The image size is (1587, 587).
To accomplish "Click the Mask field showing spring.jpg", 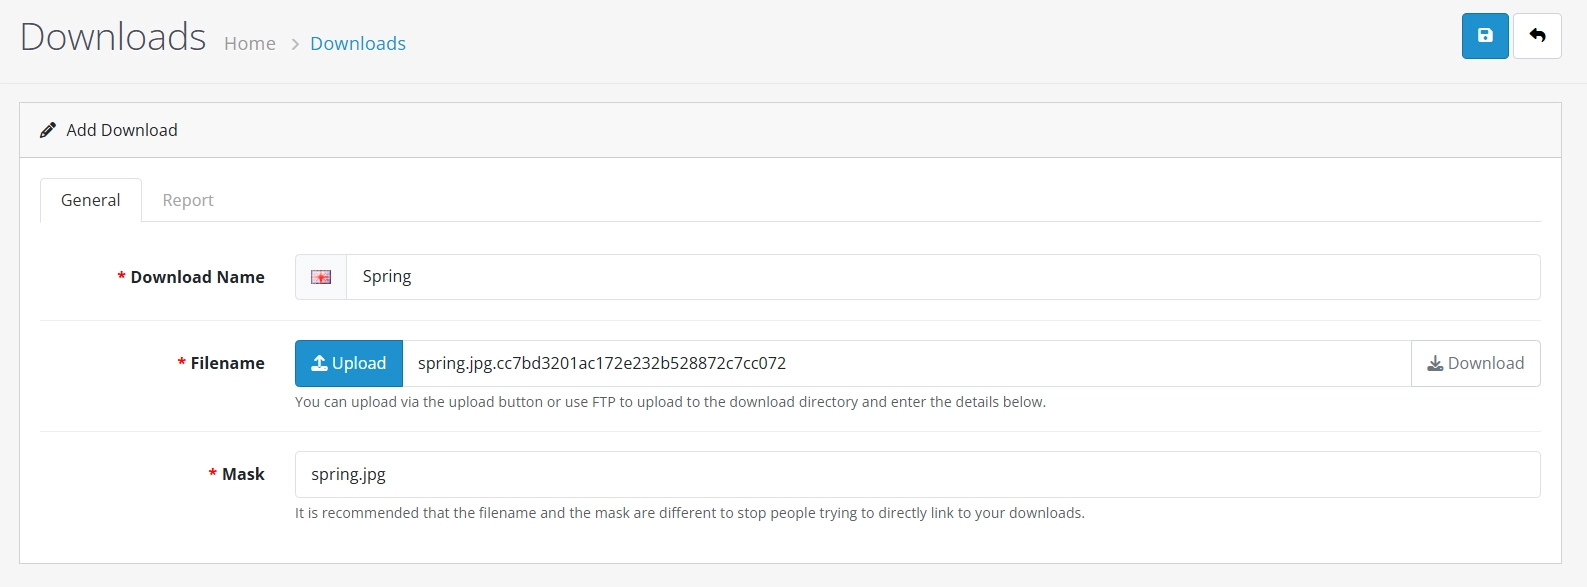I will point(916,474).
